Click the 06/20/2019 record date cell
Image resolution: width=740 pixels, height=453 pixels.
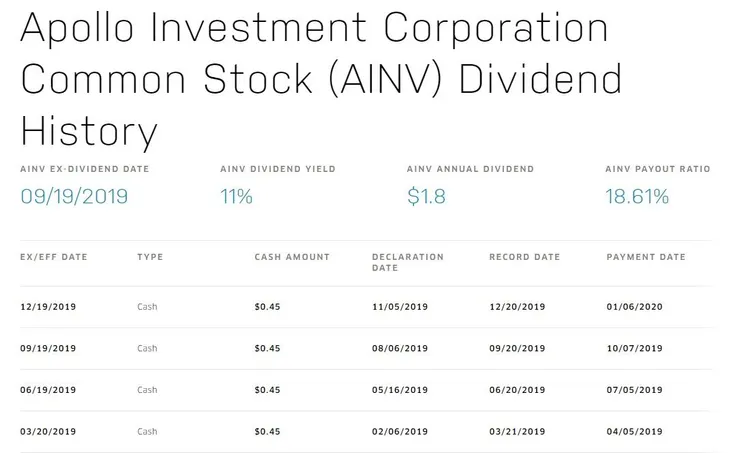(517, 390)
